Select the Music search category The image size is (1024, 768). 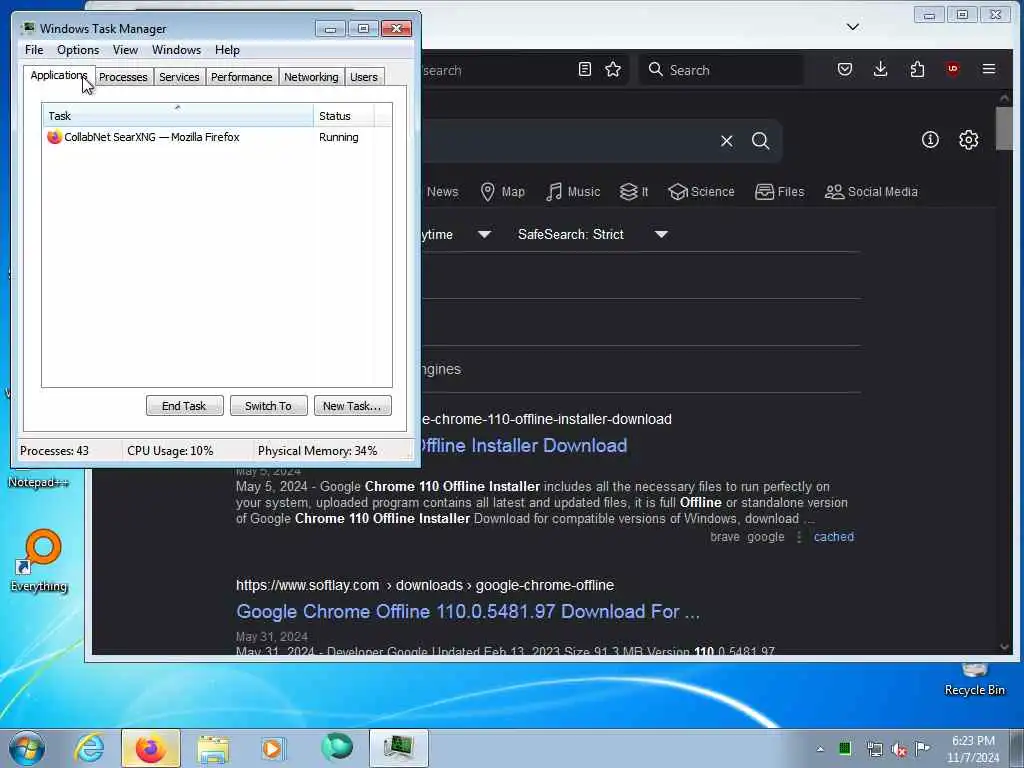(x=573, y=191)
